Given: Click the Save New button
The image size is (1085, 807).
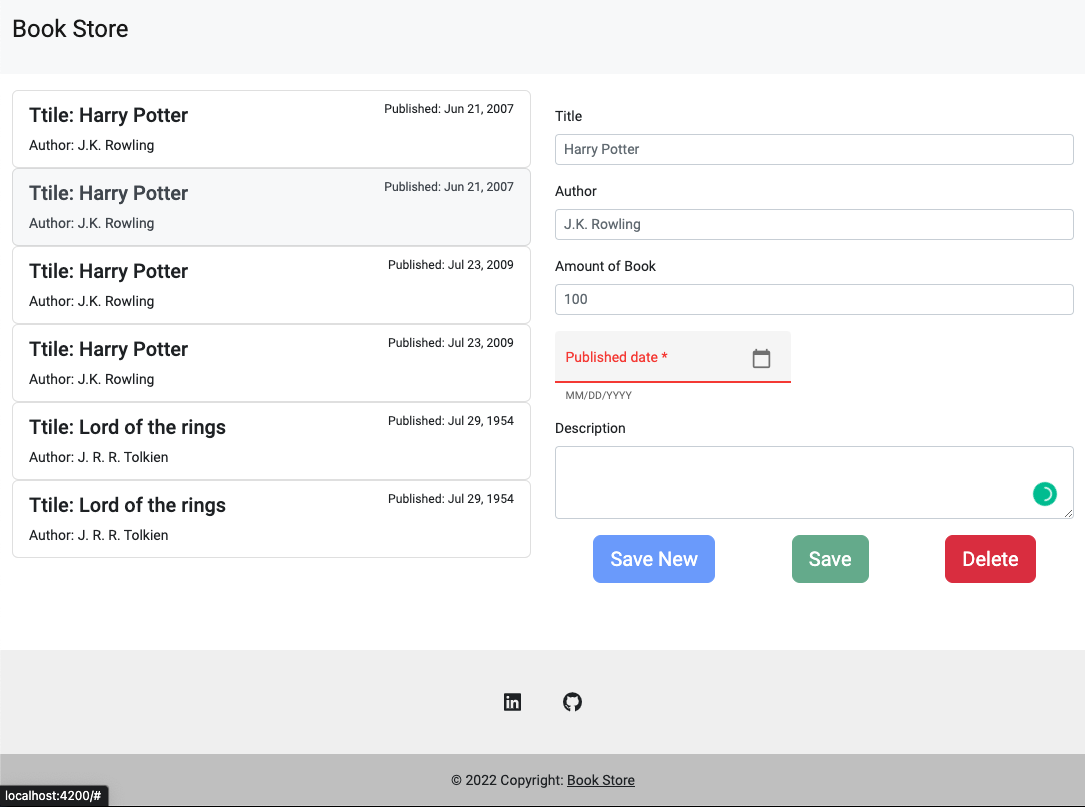Looking at the screenshot, I should coord(653,559).
